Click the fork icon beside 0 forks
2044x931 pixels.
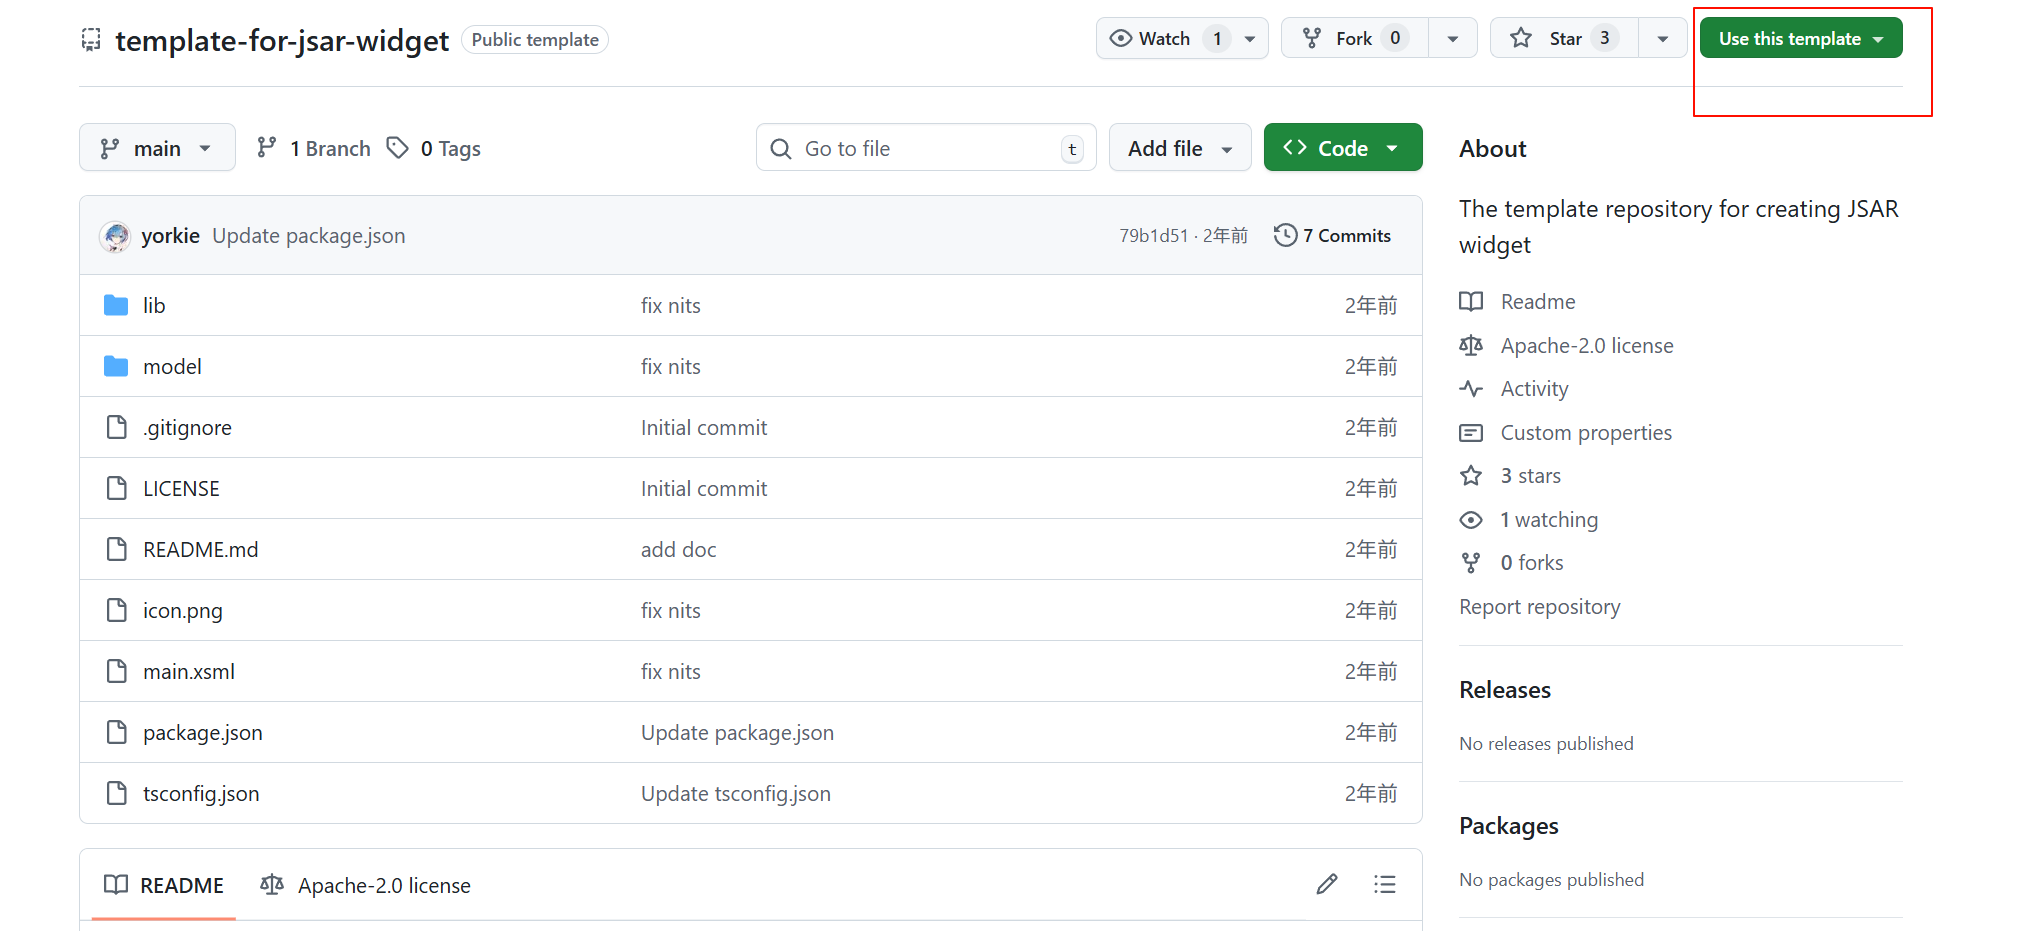tap(1471, 562)
